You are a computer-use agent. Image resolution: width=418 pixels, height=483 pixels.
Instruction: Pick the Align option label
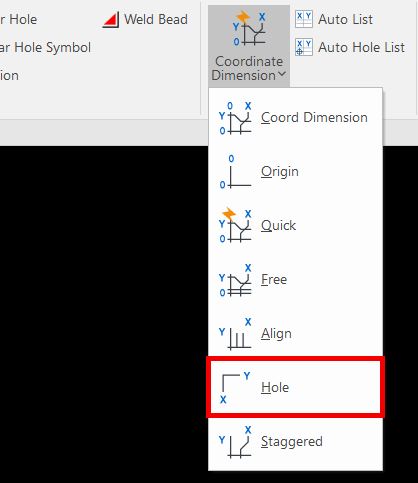276,334
